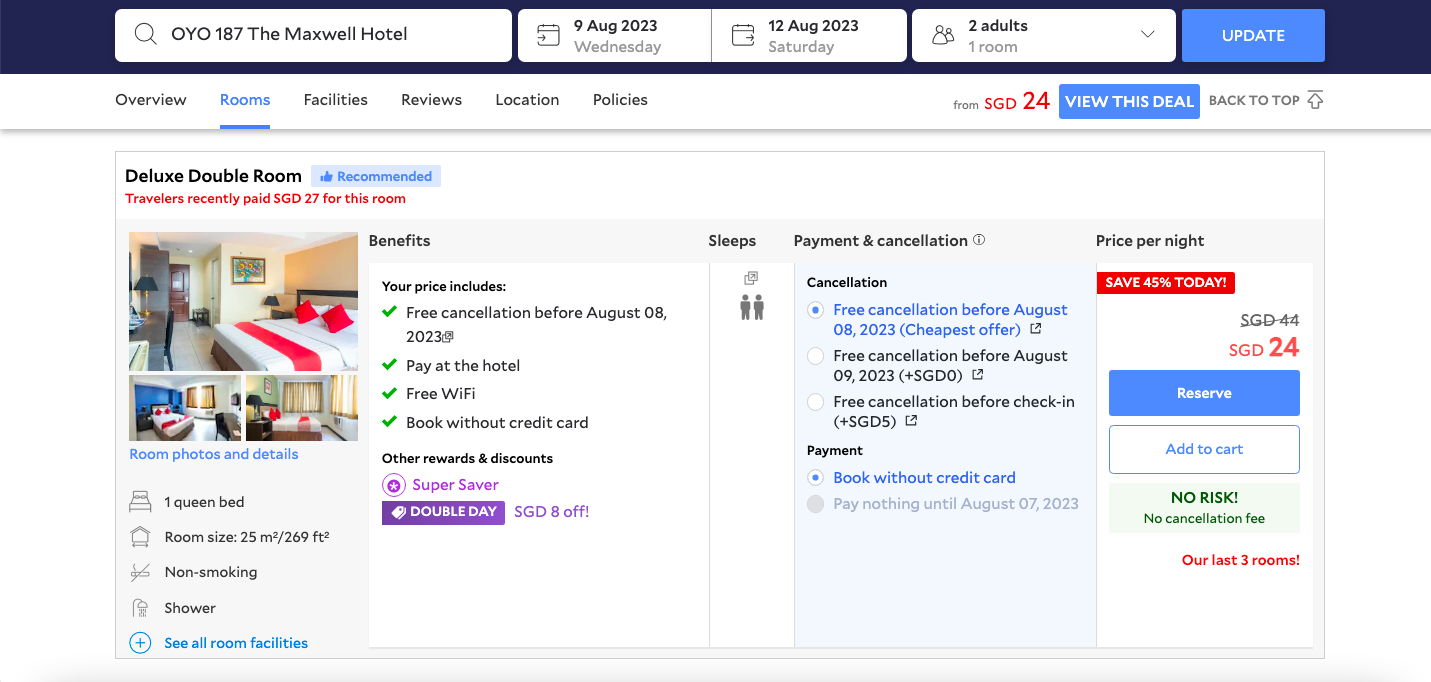The width and height of the screenshot is (1431, 682).
Task: Switch to the Policies tab
Action: click(x=620, y=100)
